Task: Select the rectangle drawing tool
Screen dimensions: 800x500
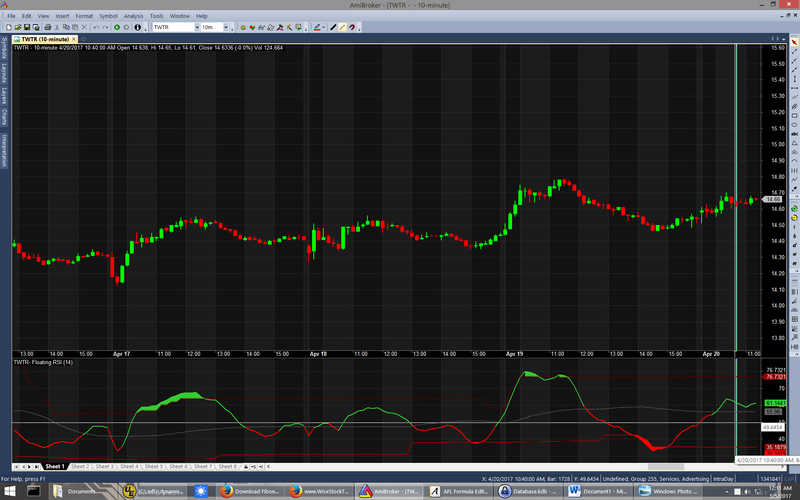Action: 794,115
